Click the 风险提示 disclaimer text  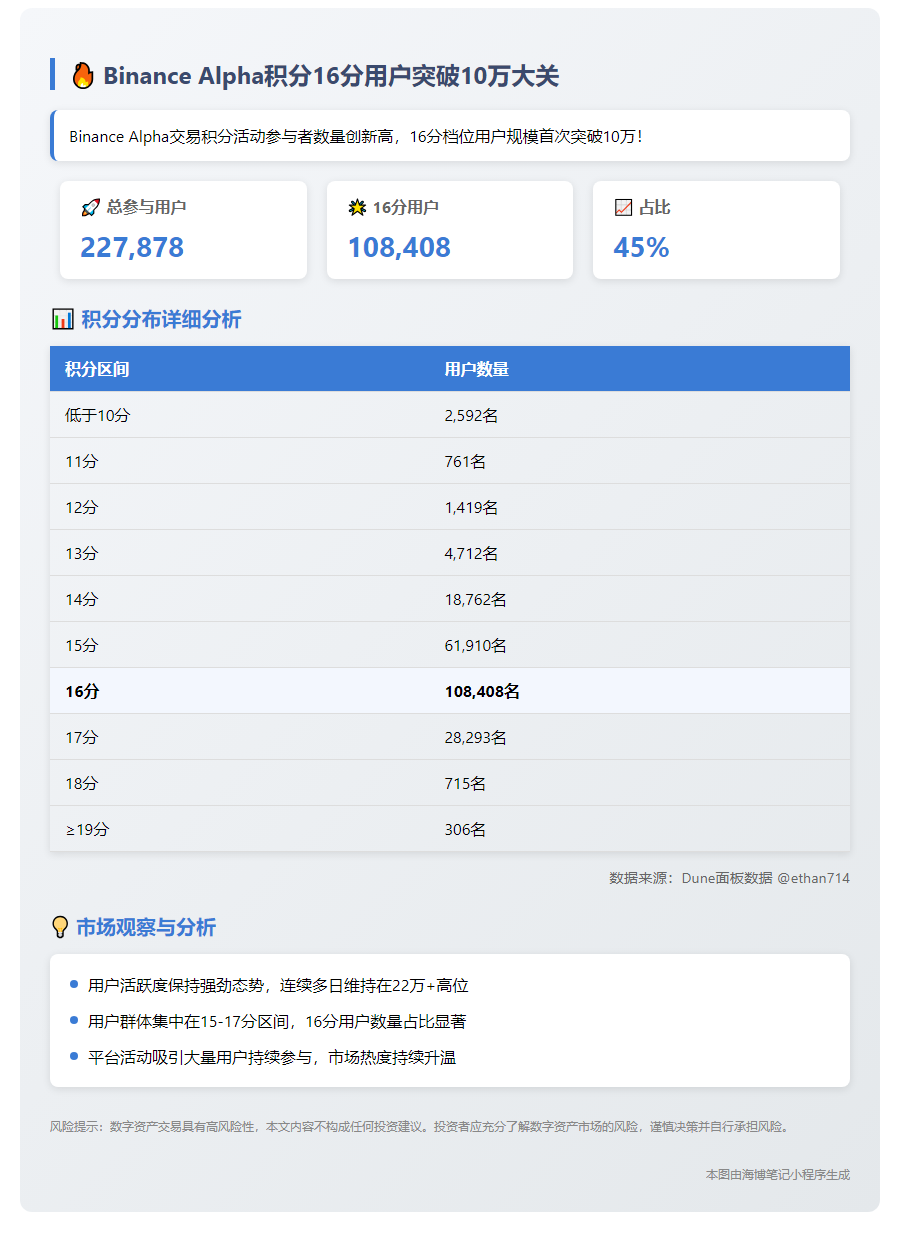tap(422, 1126)
